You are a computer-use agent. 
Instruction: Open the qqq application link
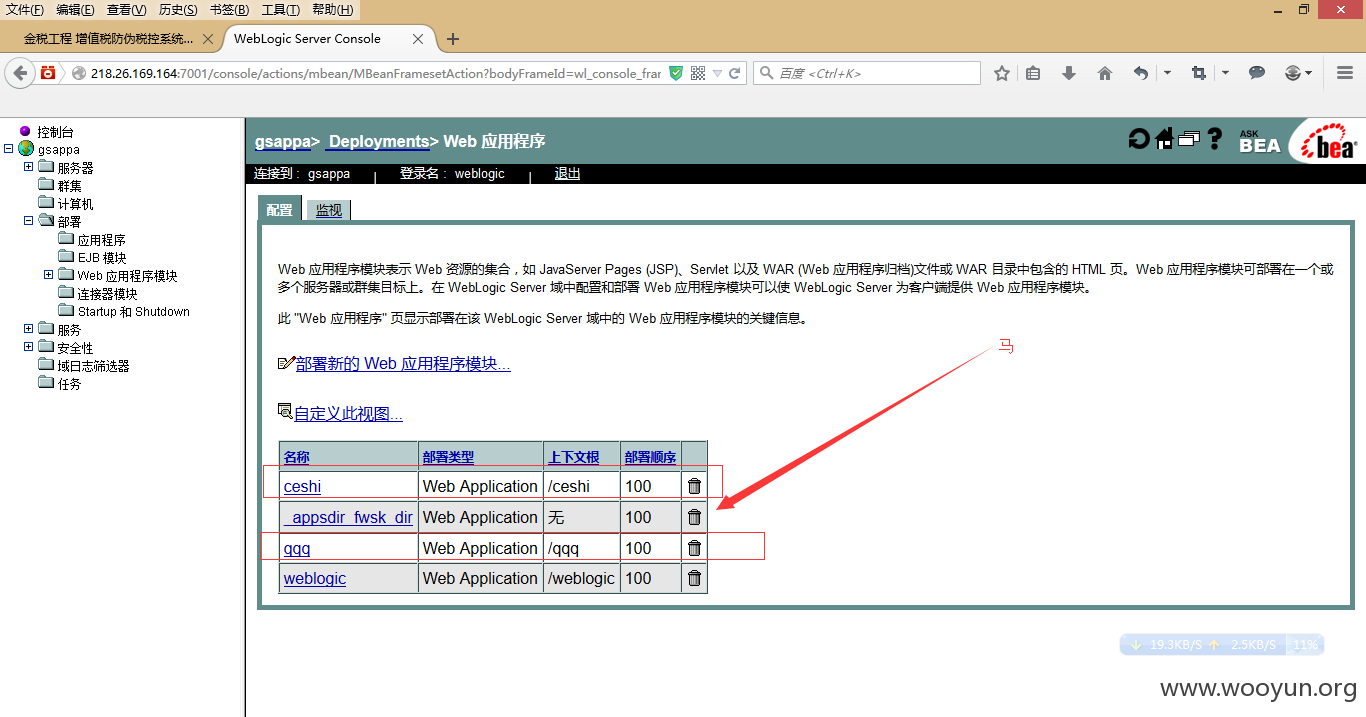click(297, 548)
